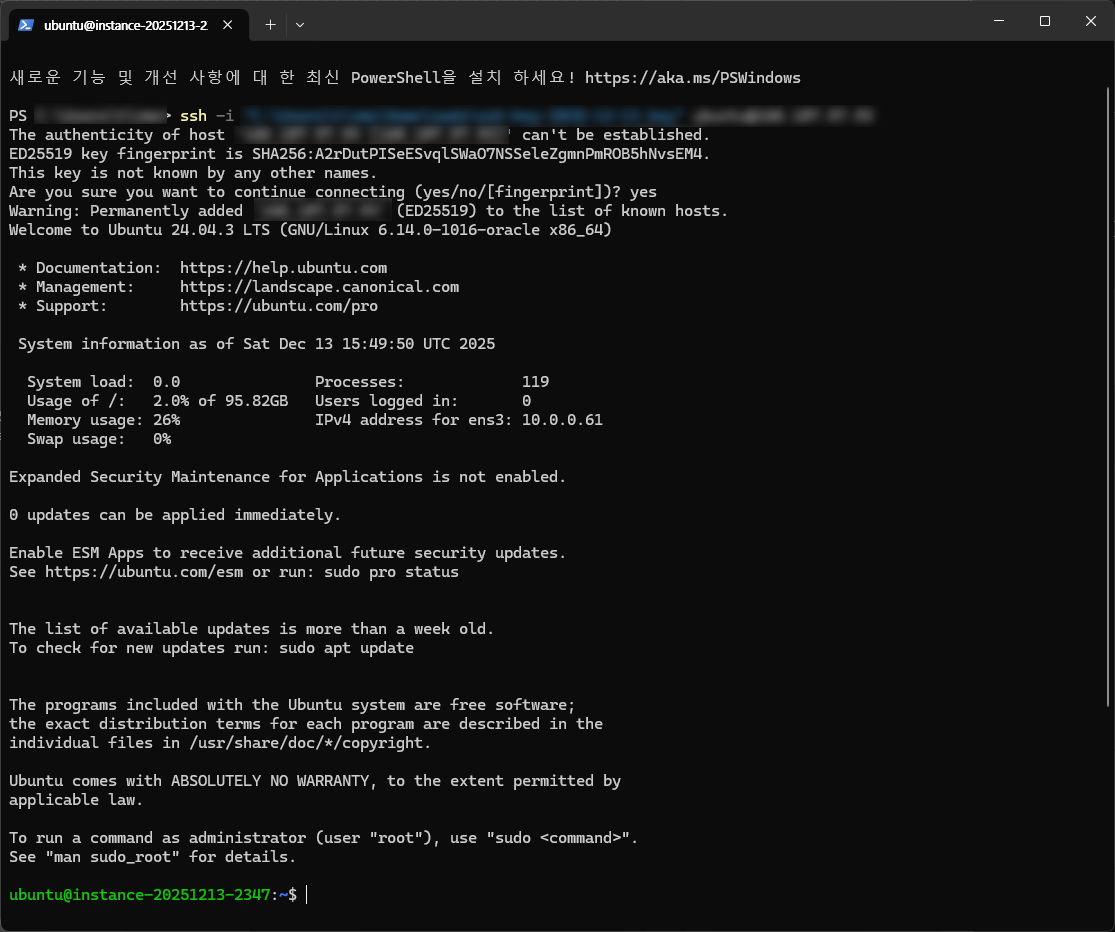Open the https://ubuntu.com/esm link
Image resolution: width=1115 pixels, height=932 pixels.
[x=144, y=572]
